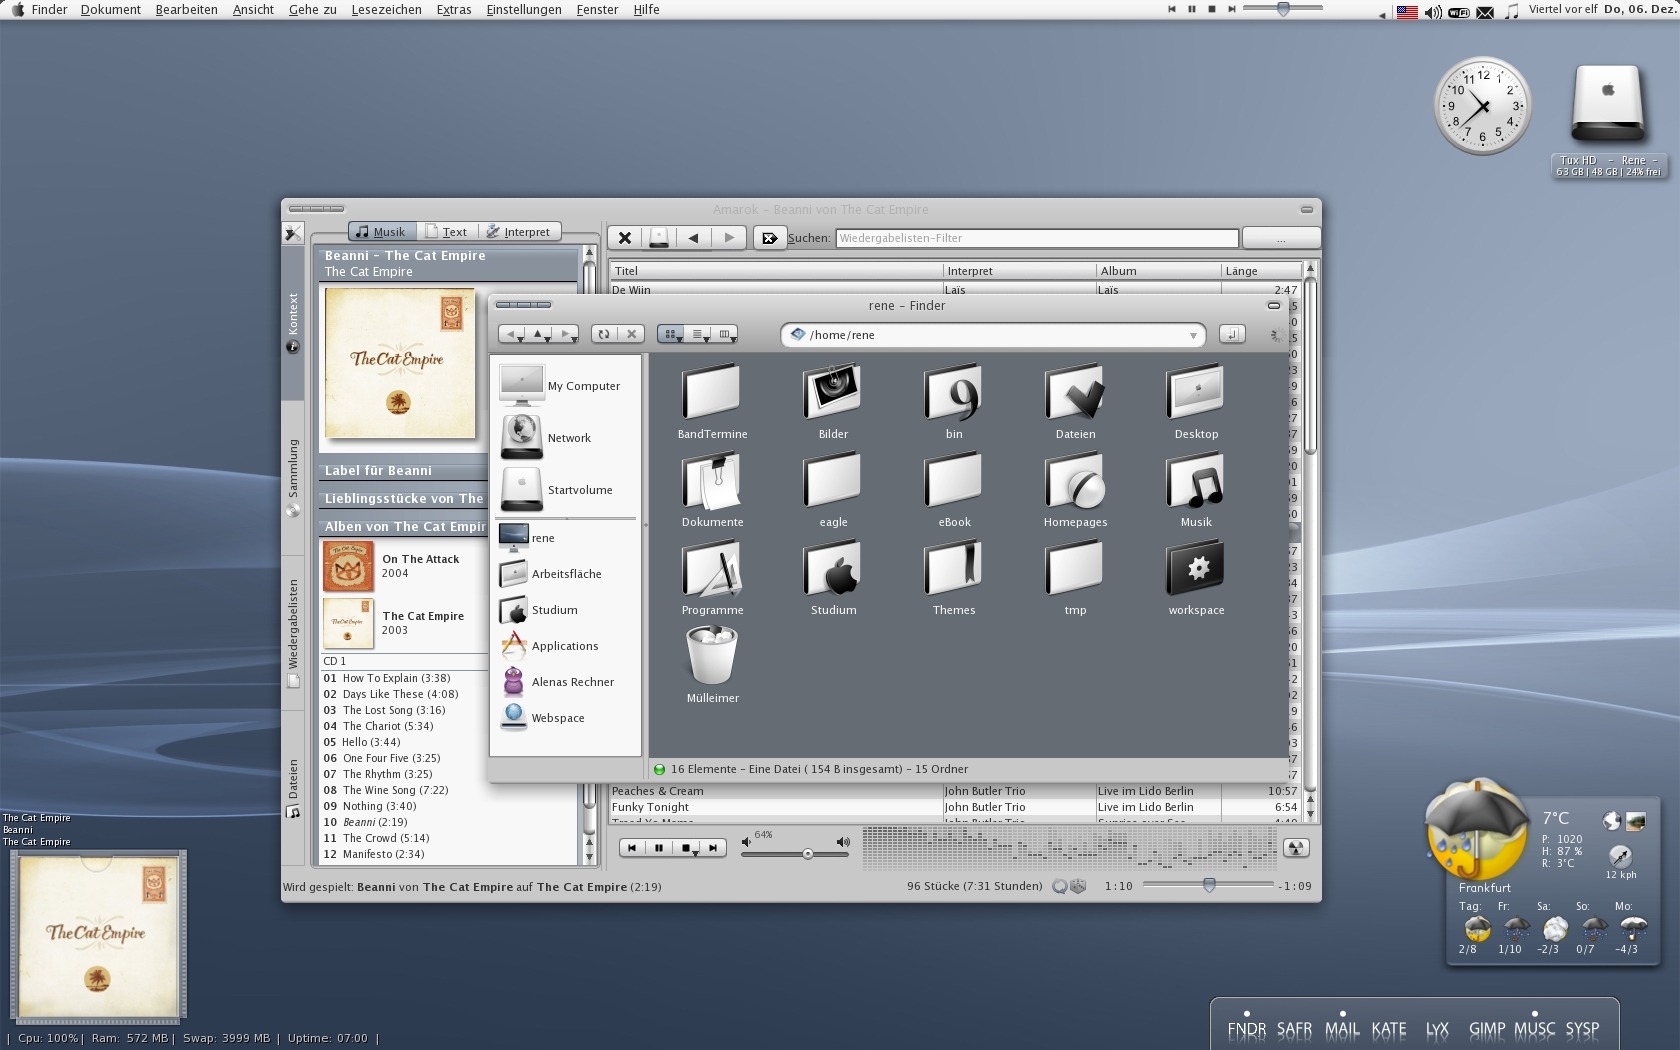The height and width of the screenshot is (1050, 1680).
Task: Expand Label für Beanni section
Action: [x=404, y=471]
